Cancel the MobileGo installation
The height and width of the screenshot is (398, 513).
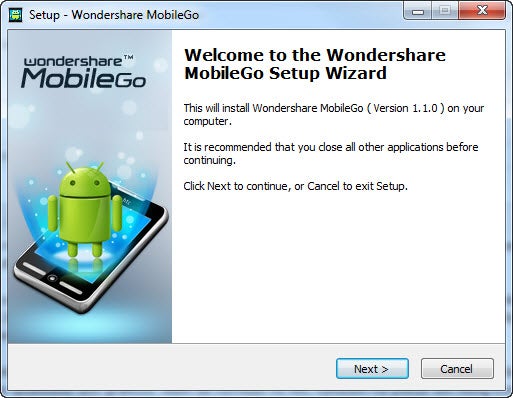(x=457, y=369)
